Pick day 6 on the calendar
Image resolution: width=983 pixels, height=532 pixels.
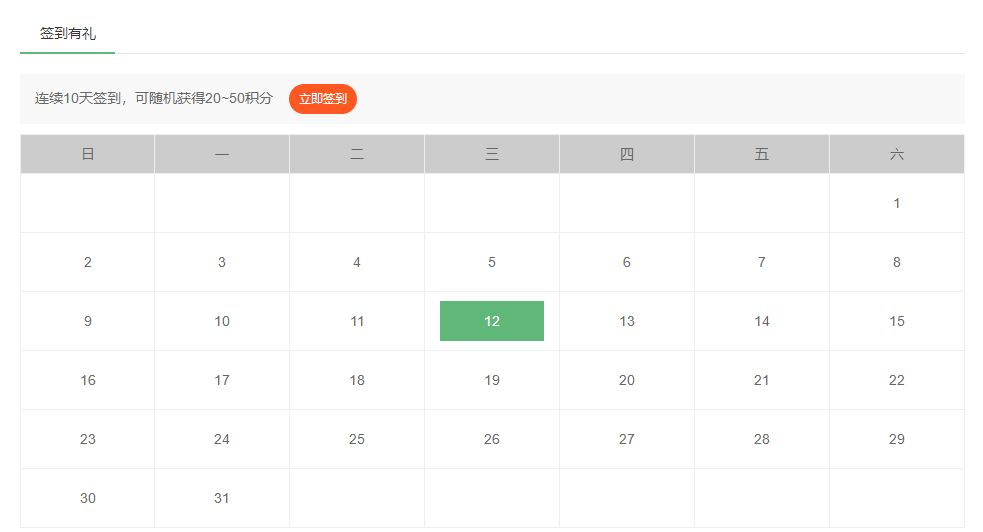627,262
